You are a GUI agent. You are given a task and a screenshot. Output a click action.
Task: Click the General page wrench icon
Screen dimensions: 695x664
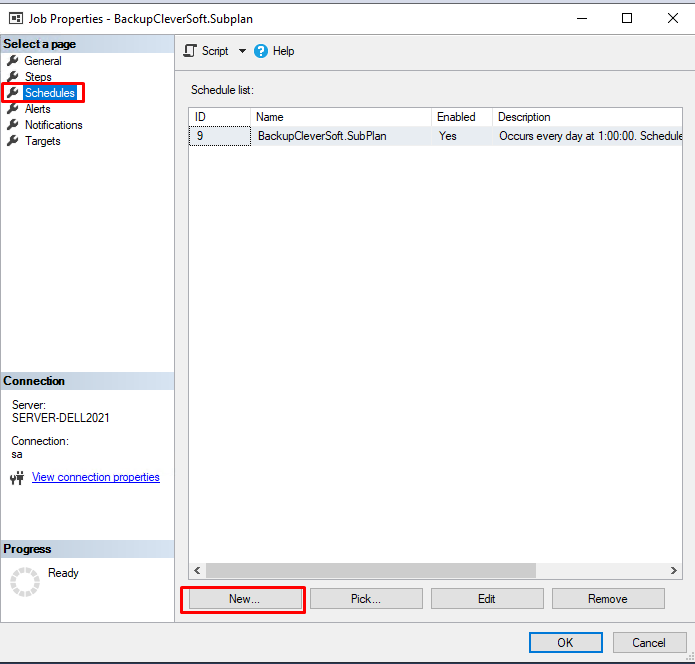pyautogui.click(x=13, y=61)
